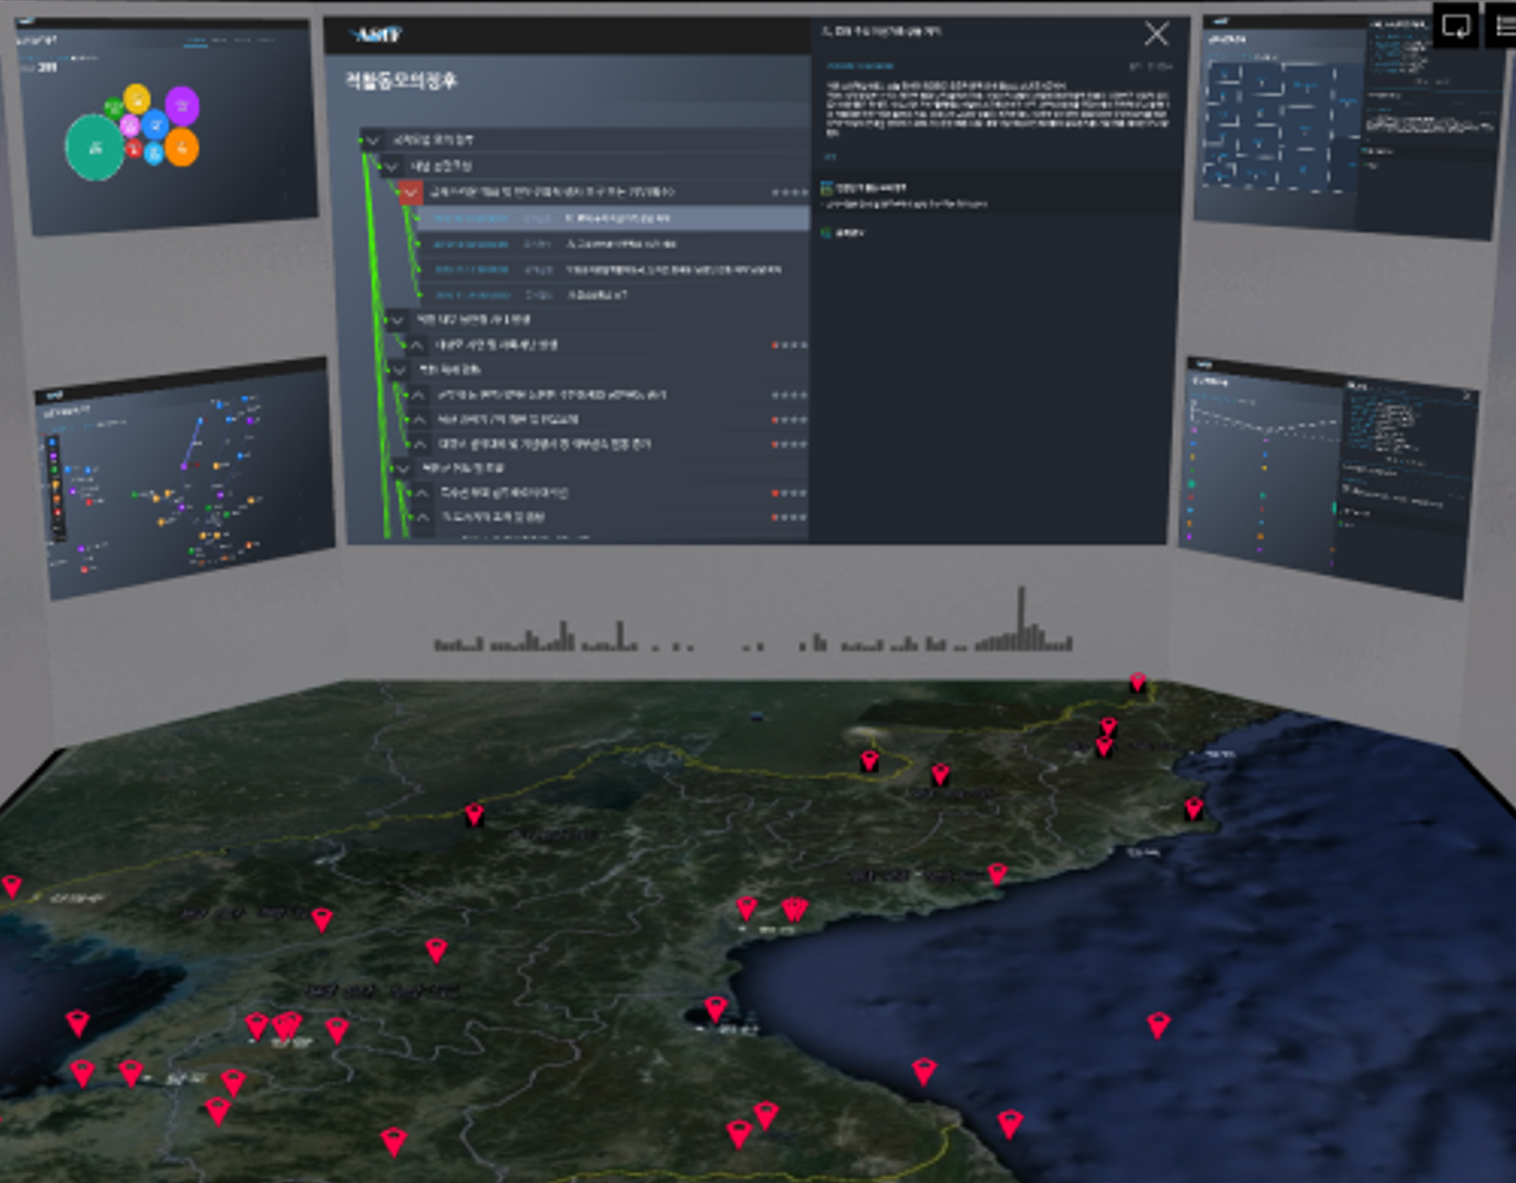Screen dimensions: 1516x1183
Task: Click the orange bubble in the bubble chart
Action: [181, 148]
